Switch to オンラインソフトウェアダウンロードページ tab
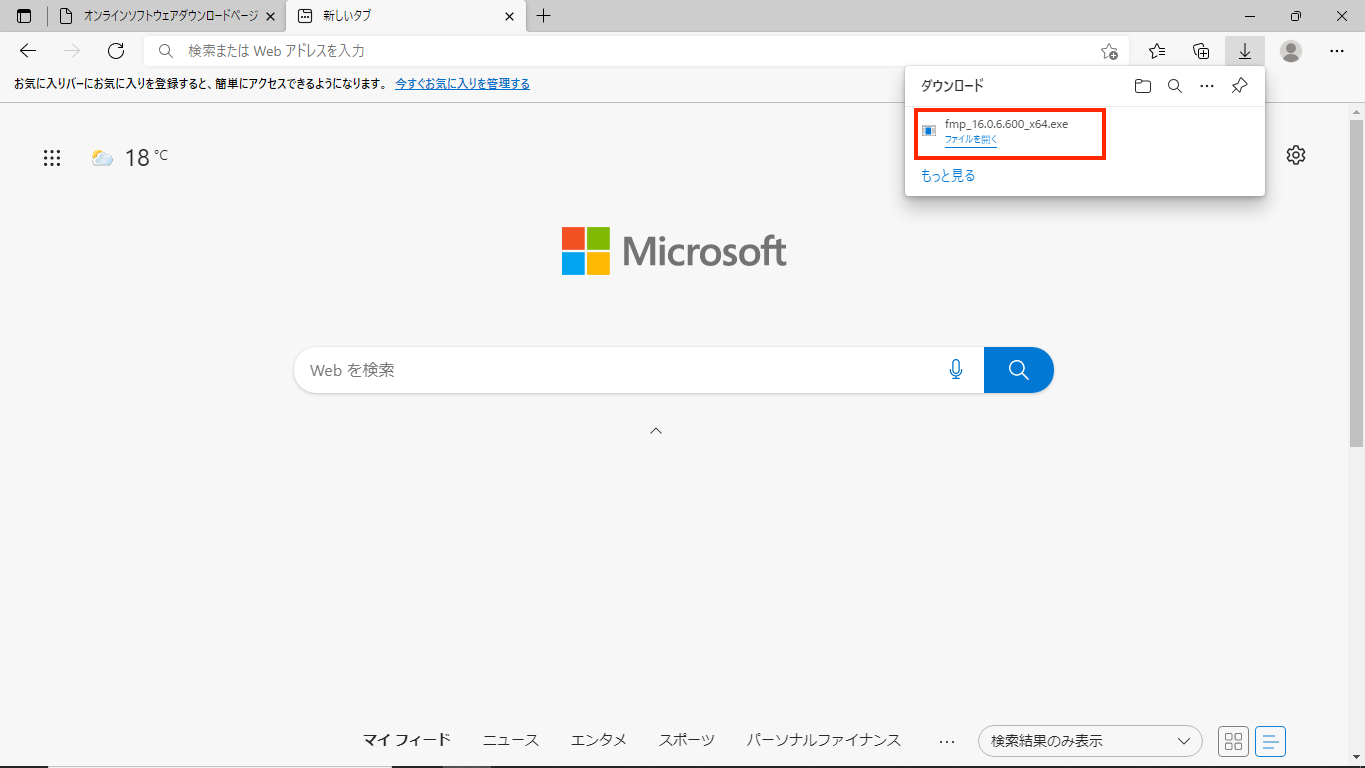This screenshot has width=1365, height=768. [x=166, y=16]
